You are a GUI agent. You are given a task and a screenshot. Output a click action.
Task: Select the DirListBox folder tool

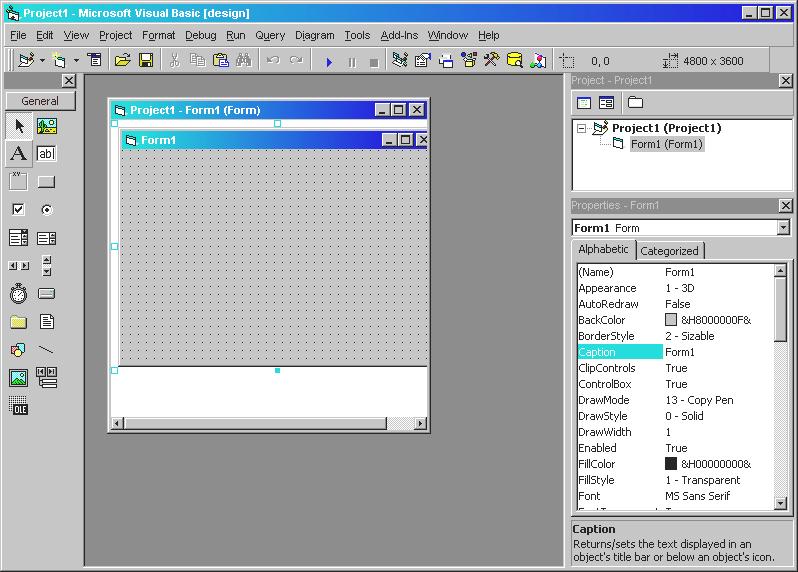[19, 321]
